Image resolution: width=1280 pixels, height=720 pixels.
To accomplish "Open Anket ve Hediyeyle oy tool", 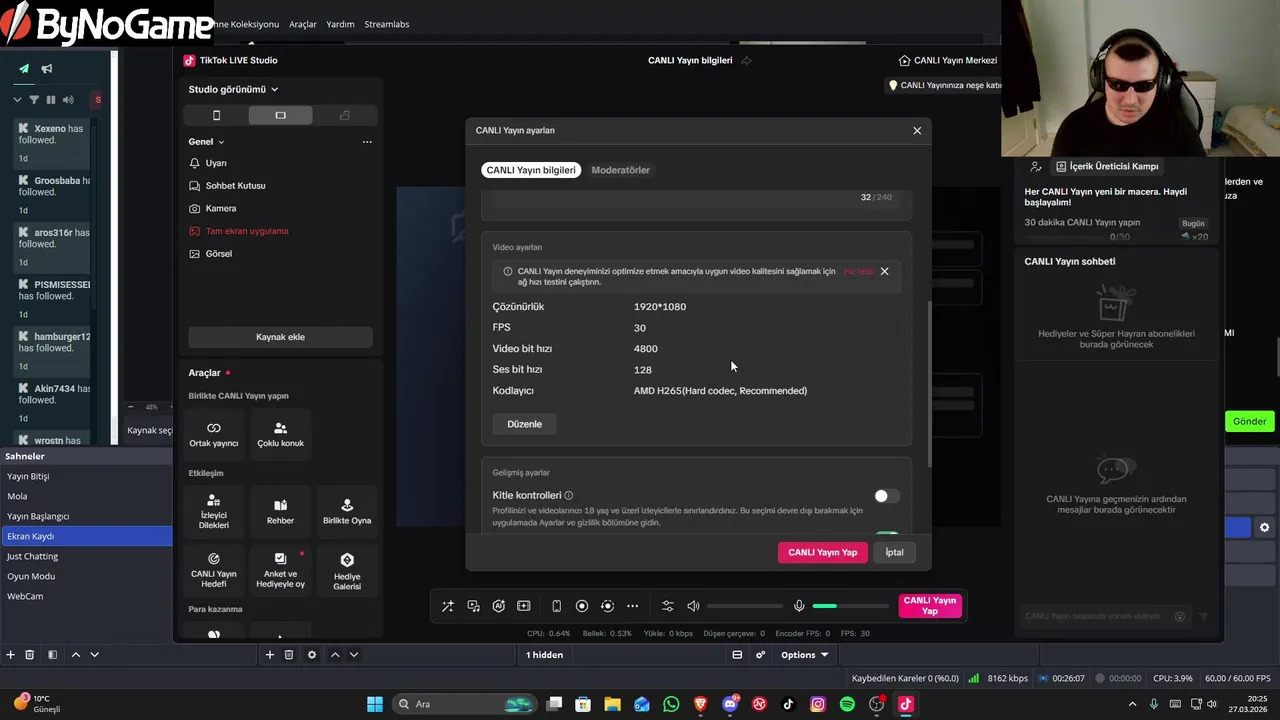I will [x=280, y=570].
